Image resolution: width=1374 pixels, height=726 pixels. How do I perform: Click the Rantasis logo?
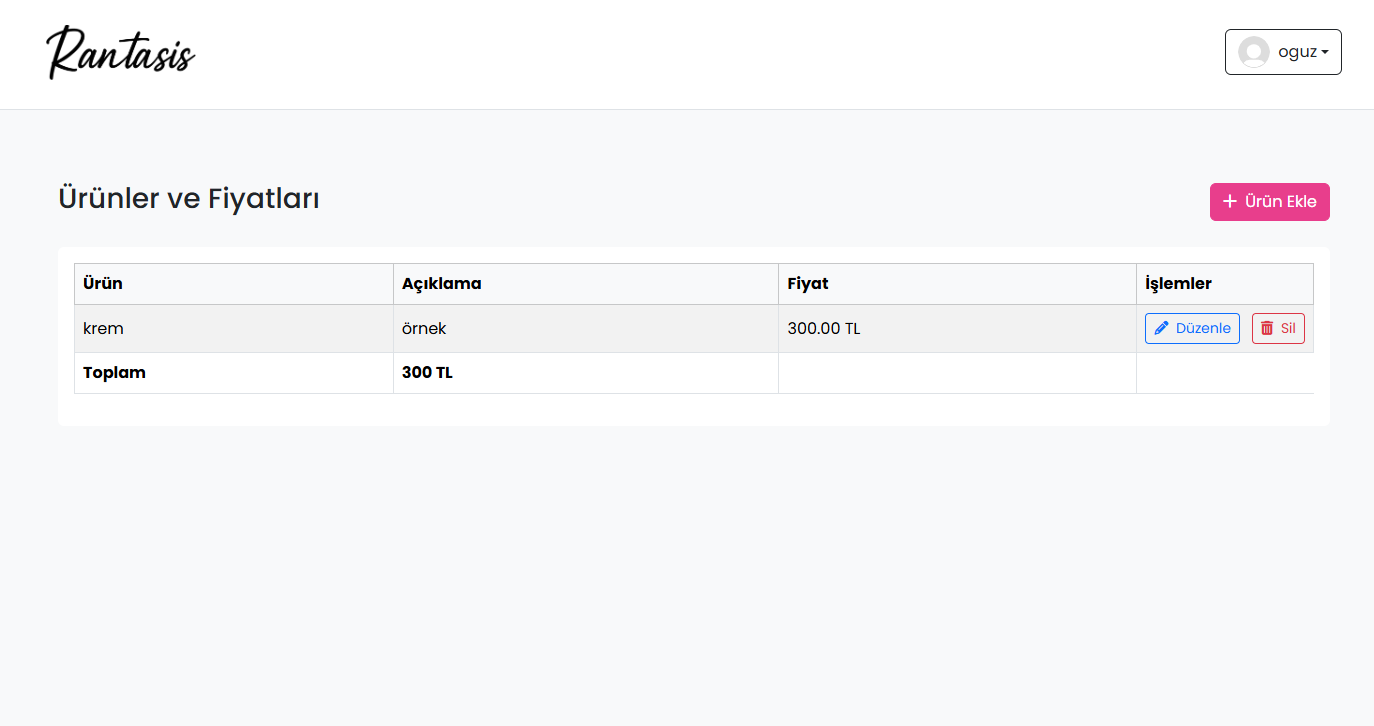pos(121,53)
